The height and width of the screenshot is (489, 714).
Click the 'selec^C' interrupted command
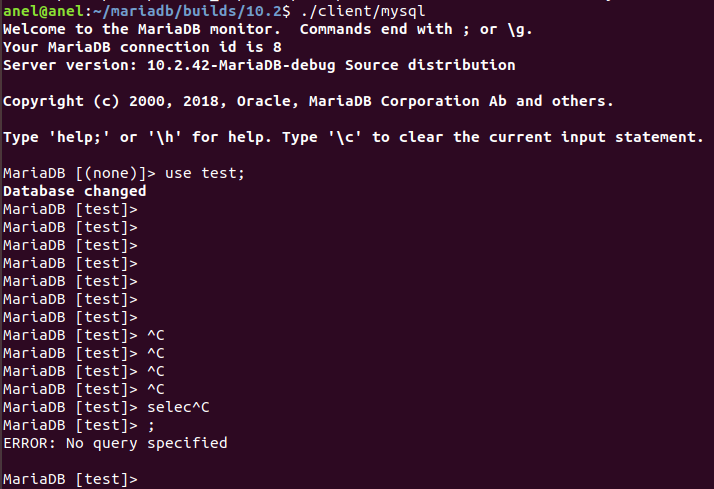[178, 407]
